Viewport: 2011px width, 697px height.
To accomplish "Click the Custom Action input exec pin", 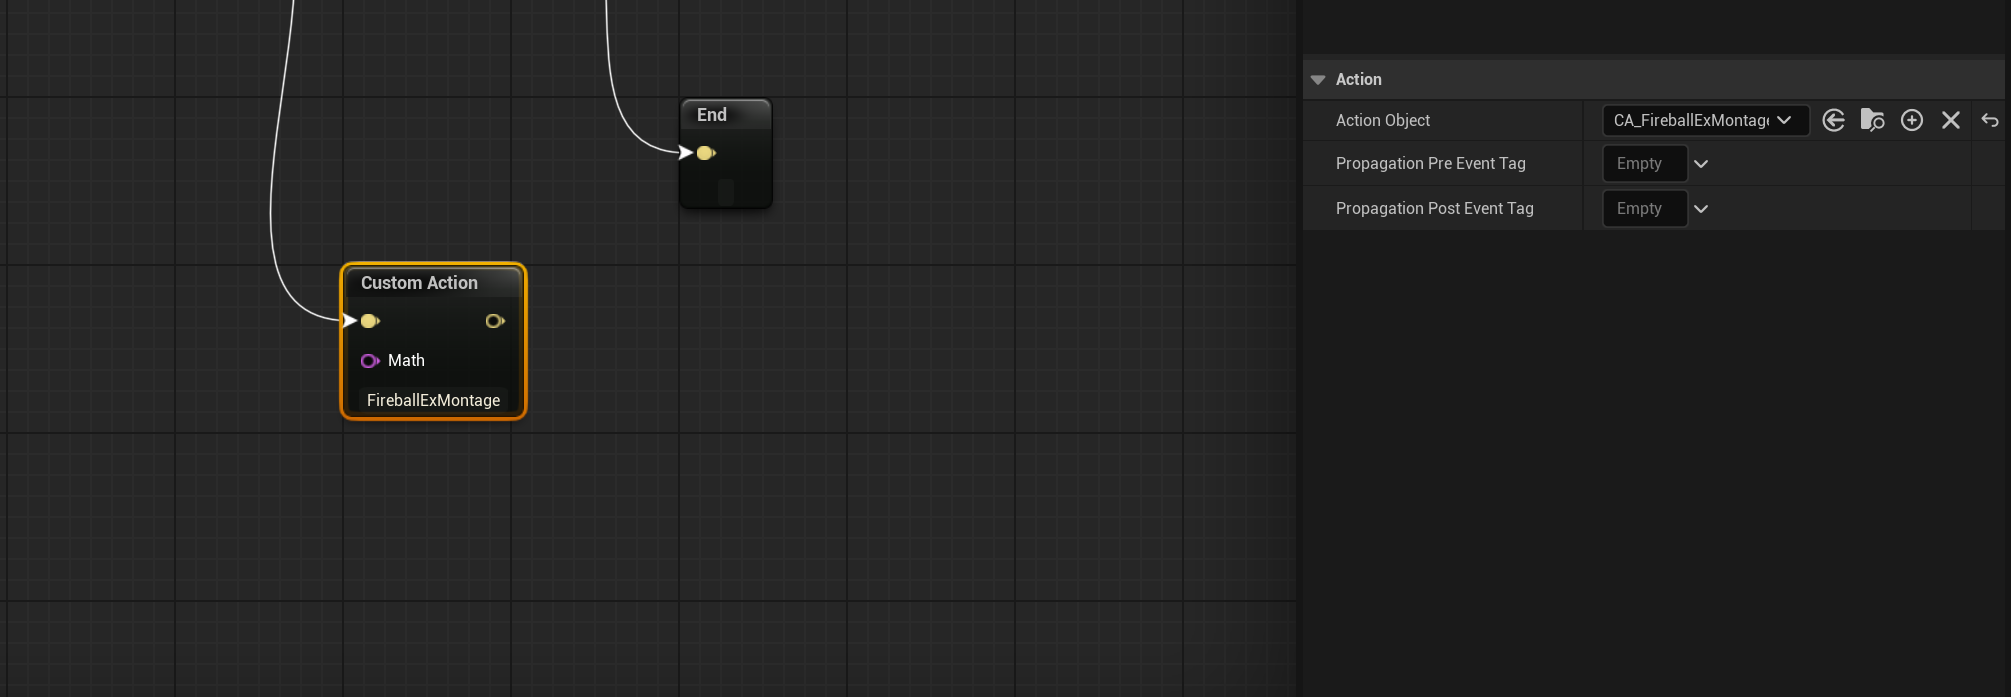I will pyautogui.click(x=370, y=321).
